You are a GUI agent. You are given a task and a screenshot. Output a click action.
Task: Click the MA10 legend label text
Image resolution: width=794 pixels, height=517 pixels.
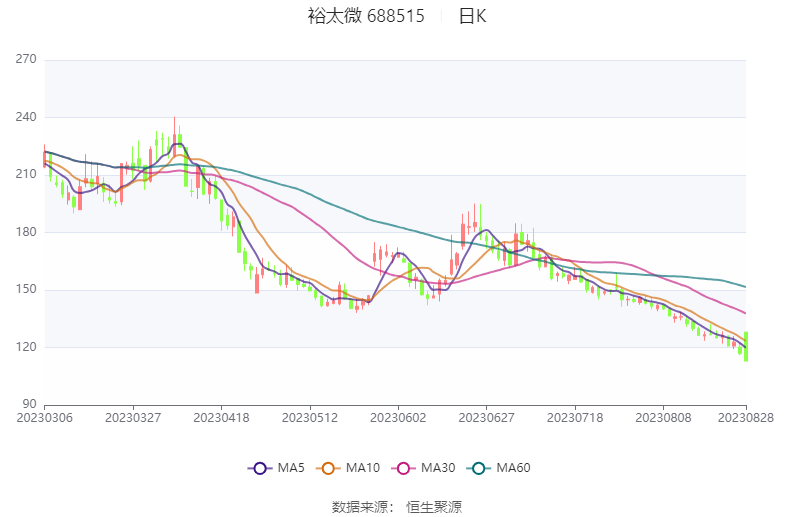coord(363,468)
